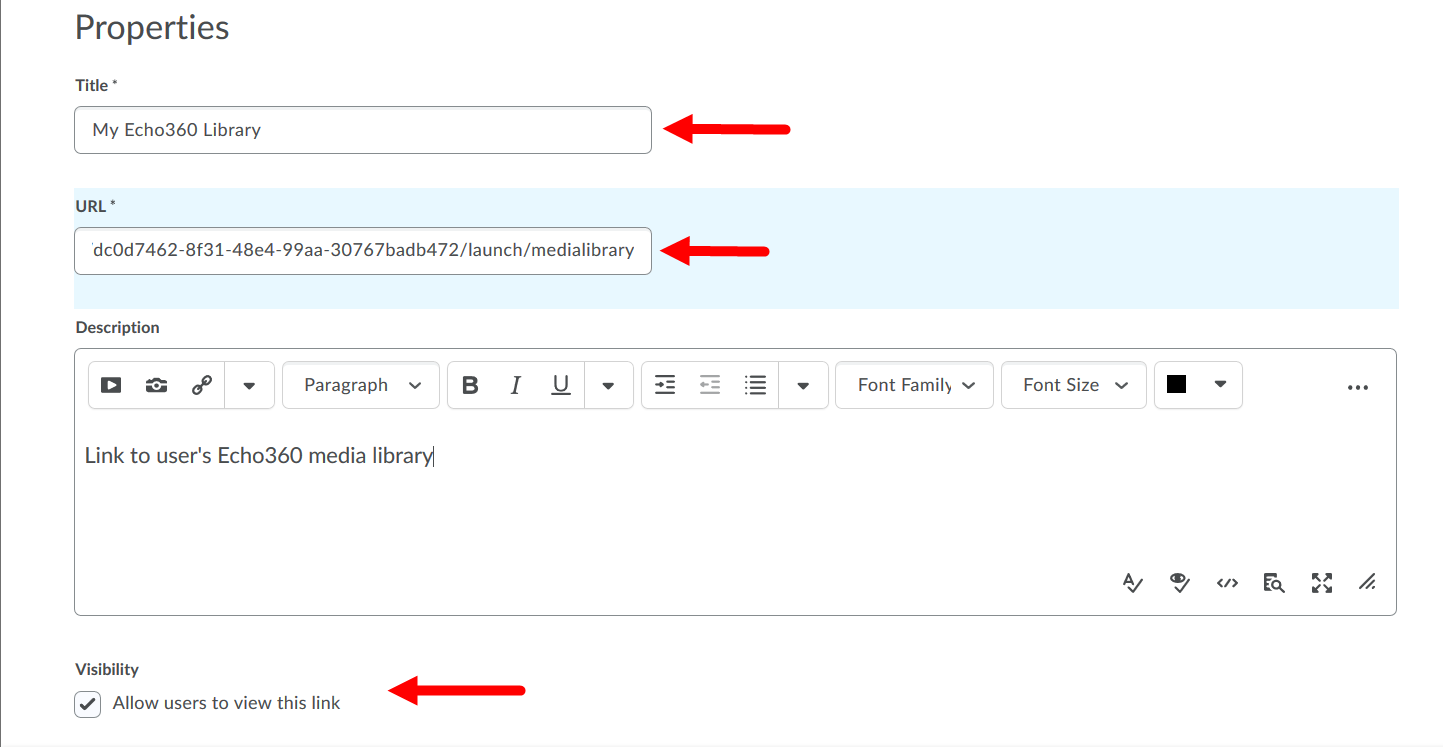Screen dimensions: 1443x747
Task: Open the Paragraph format dropdown
Action: coord(361,385)
